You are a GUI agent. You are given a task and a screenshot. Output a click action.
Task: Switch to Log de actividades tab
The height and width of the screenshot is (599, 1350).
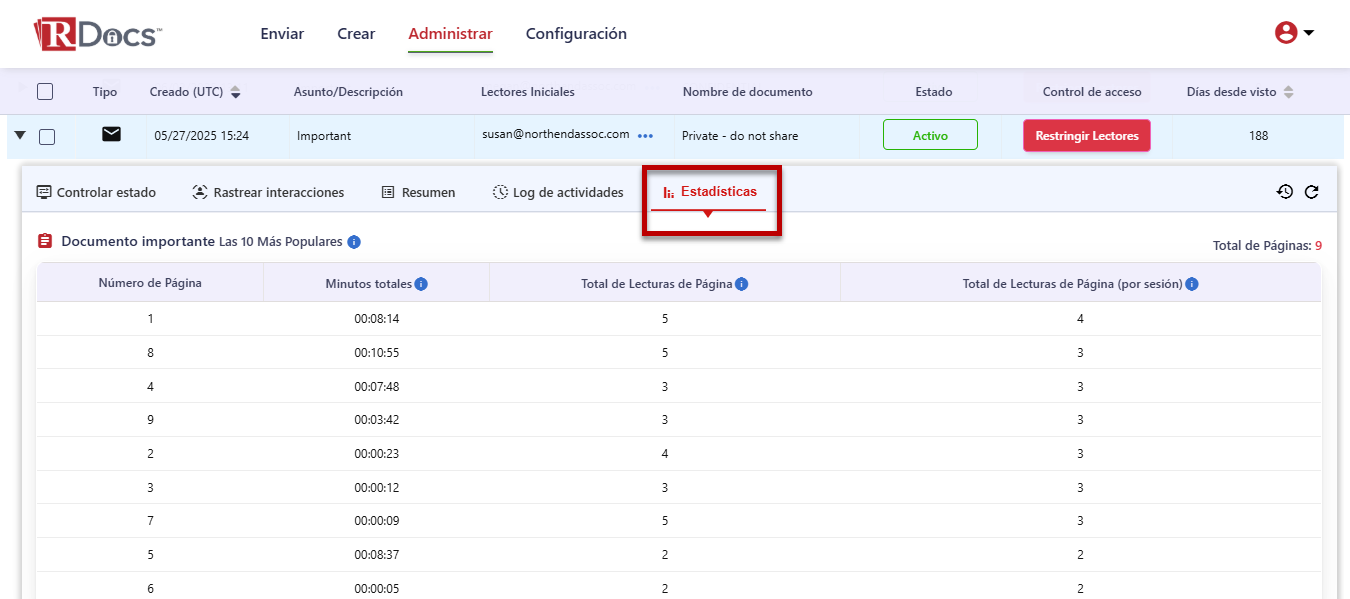[558, 192]
